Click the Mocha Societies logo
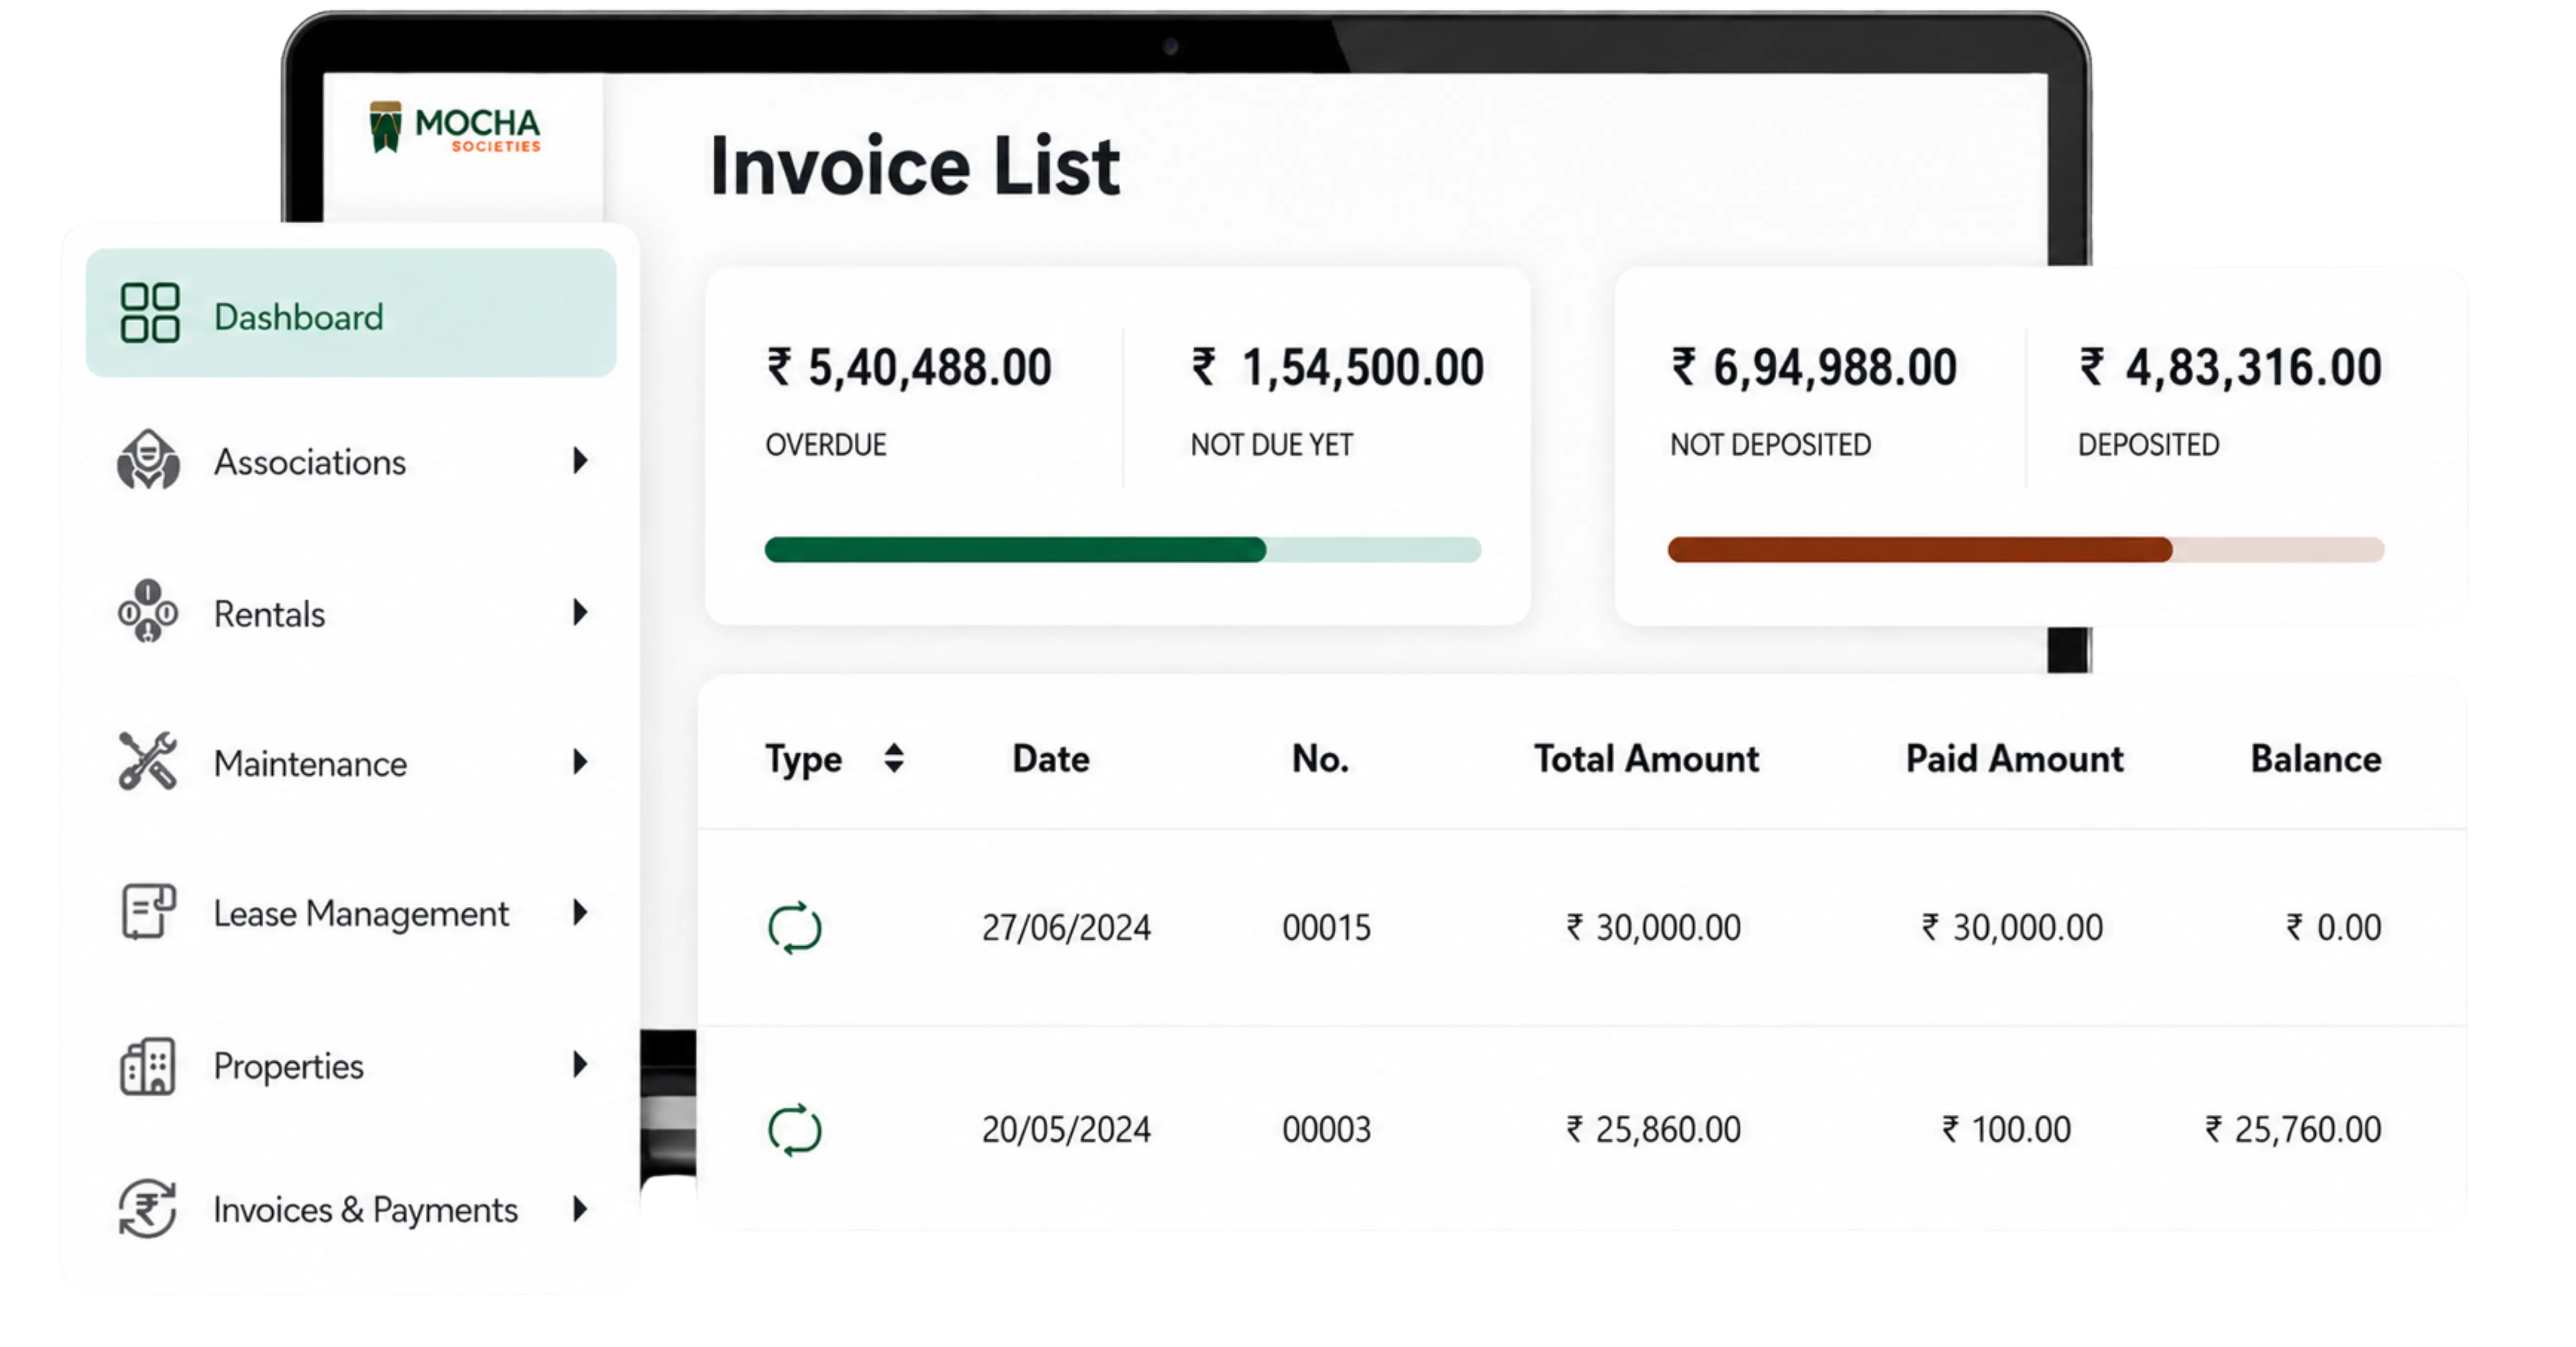 tap(455, 128)
